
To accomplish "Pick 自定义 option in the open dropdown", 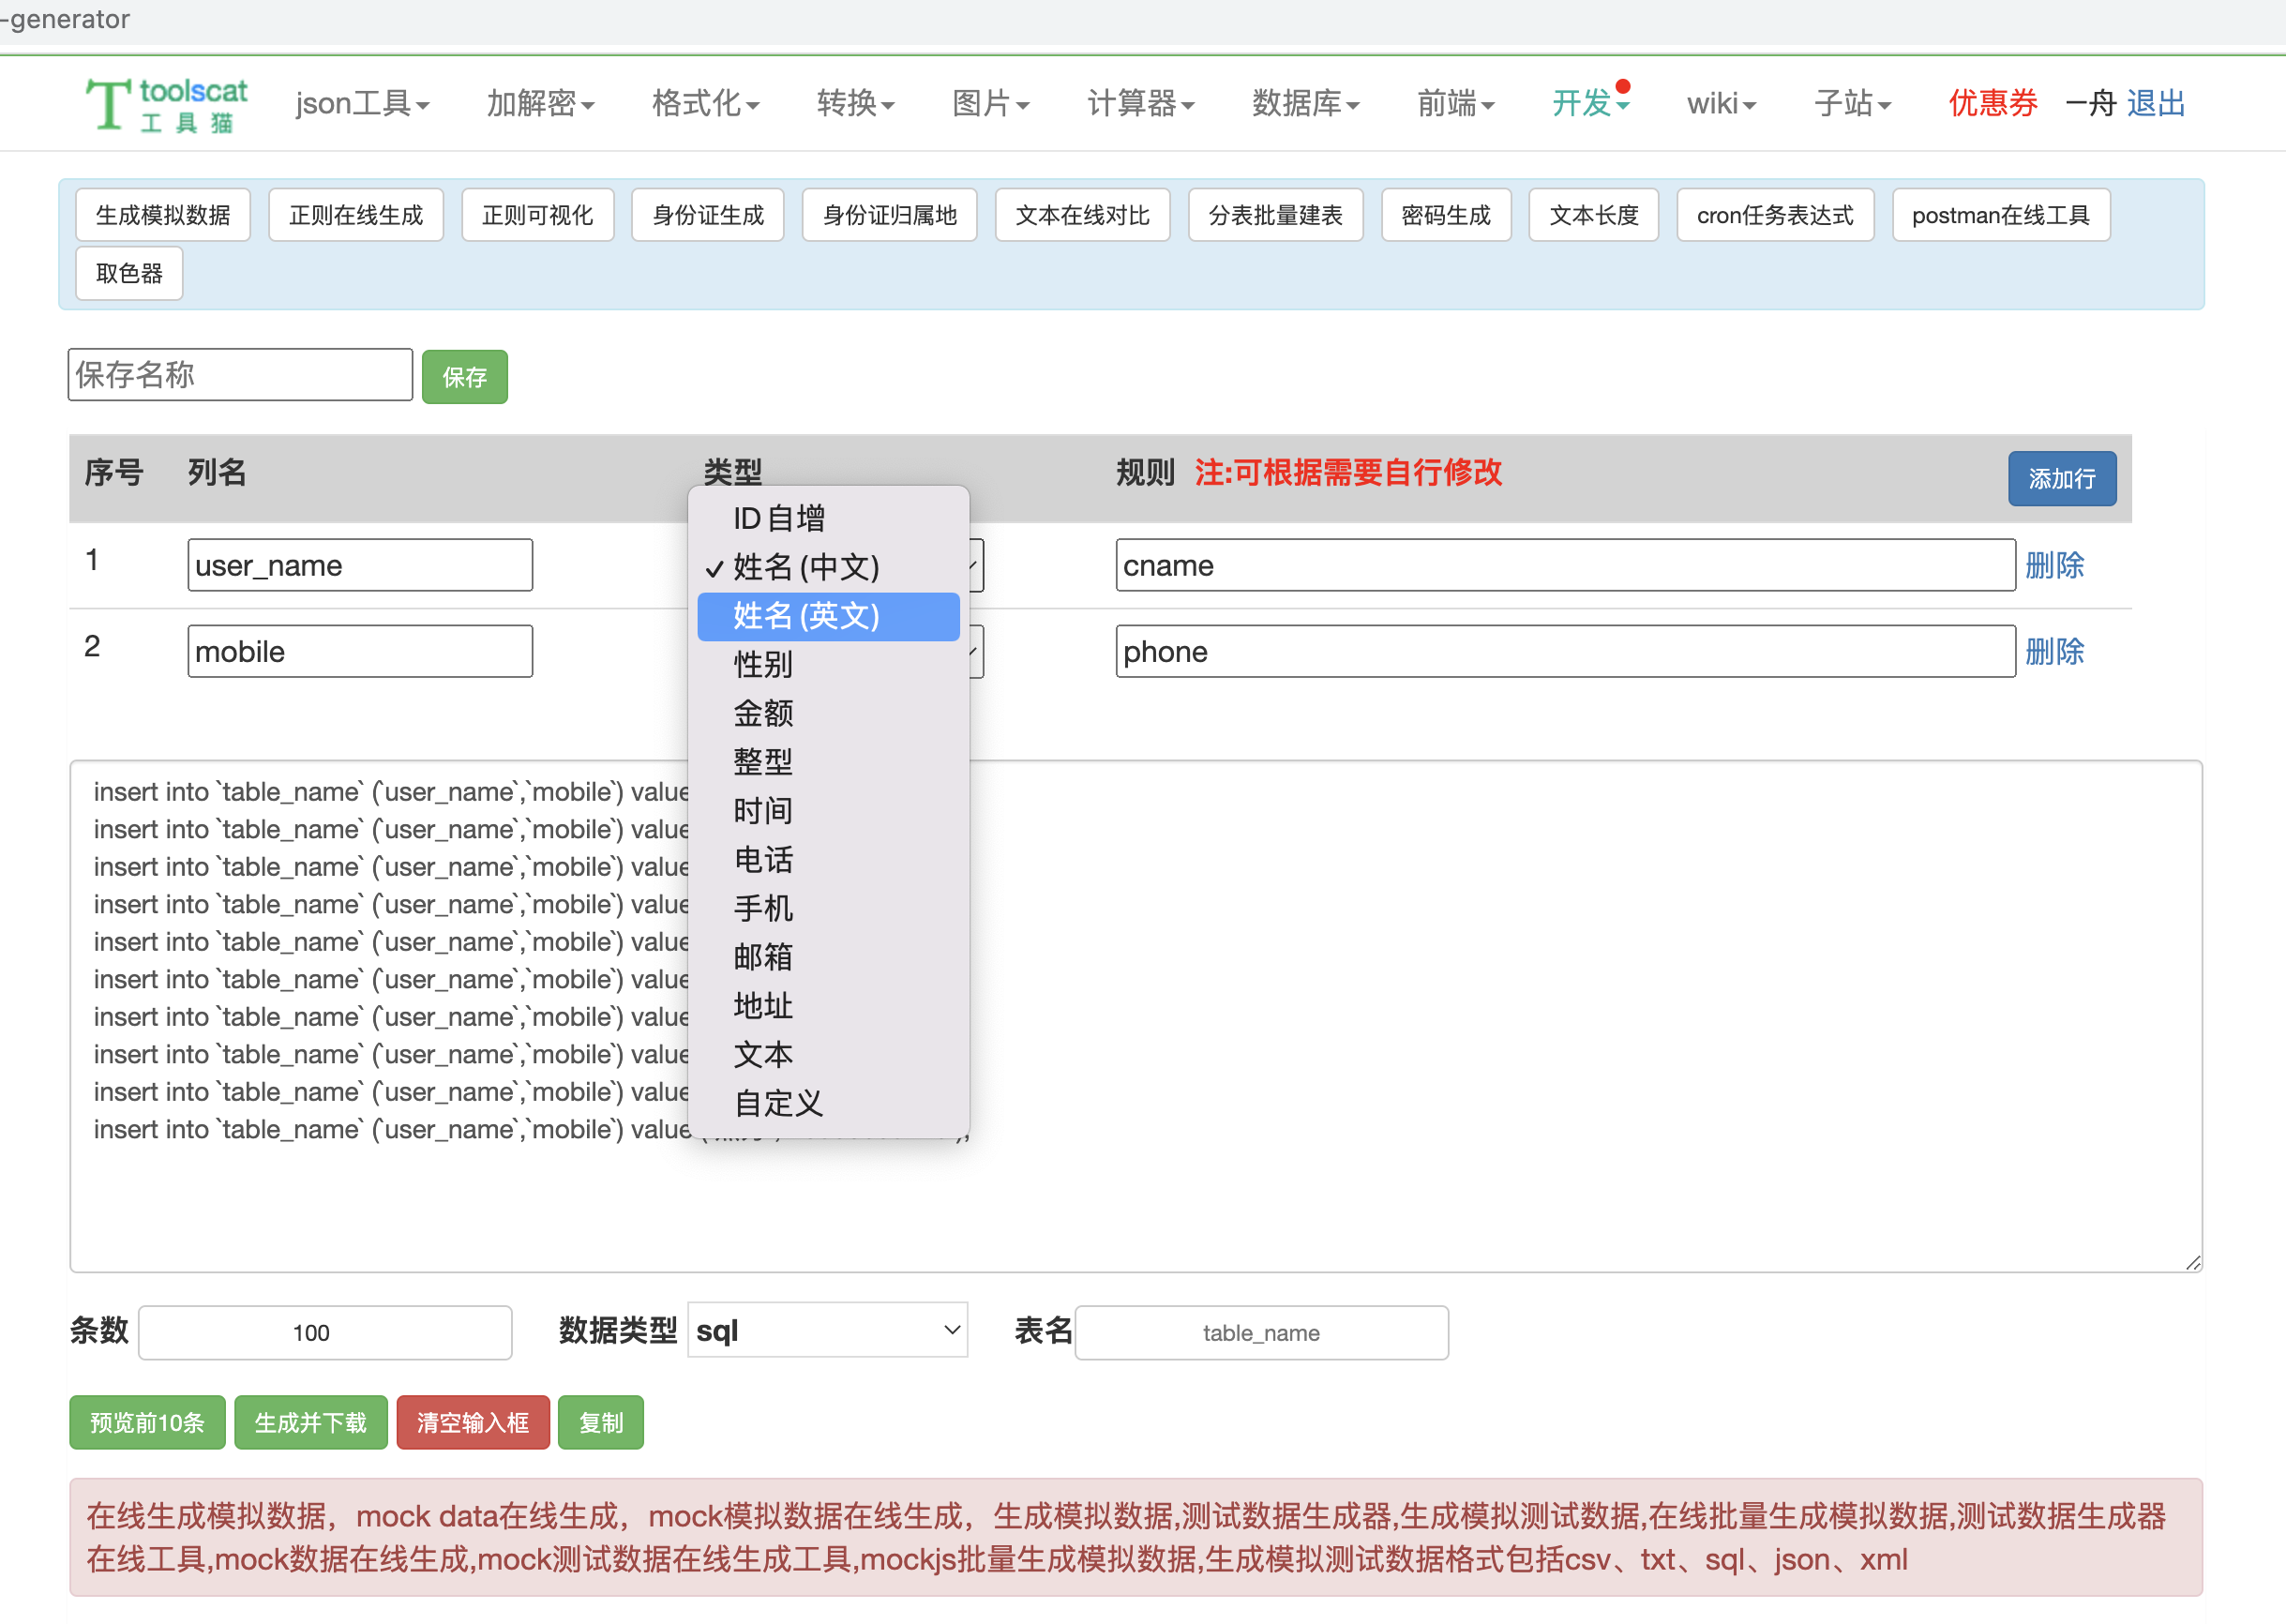I will coord(777,1103).
